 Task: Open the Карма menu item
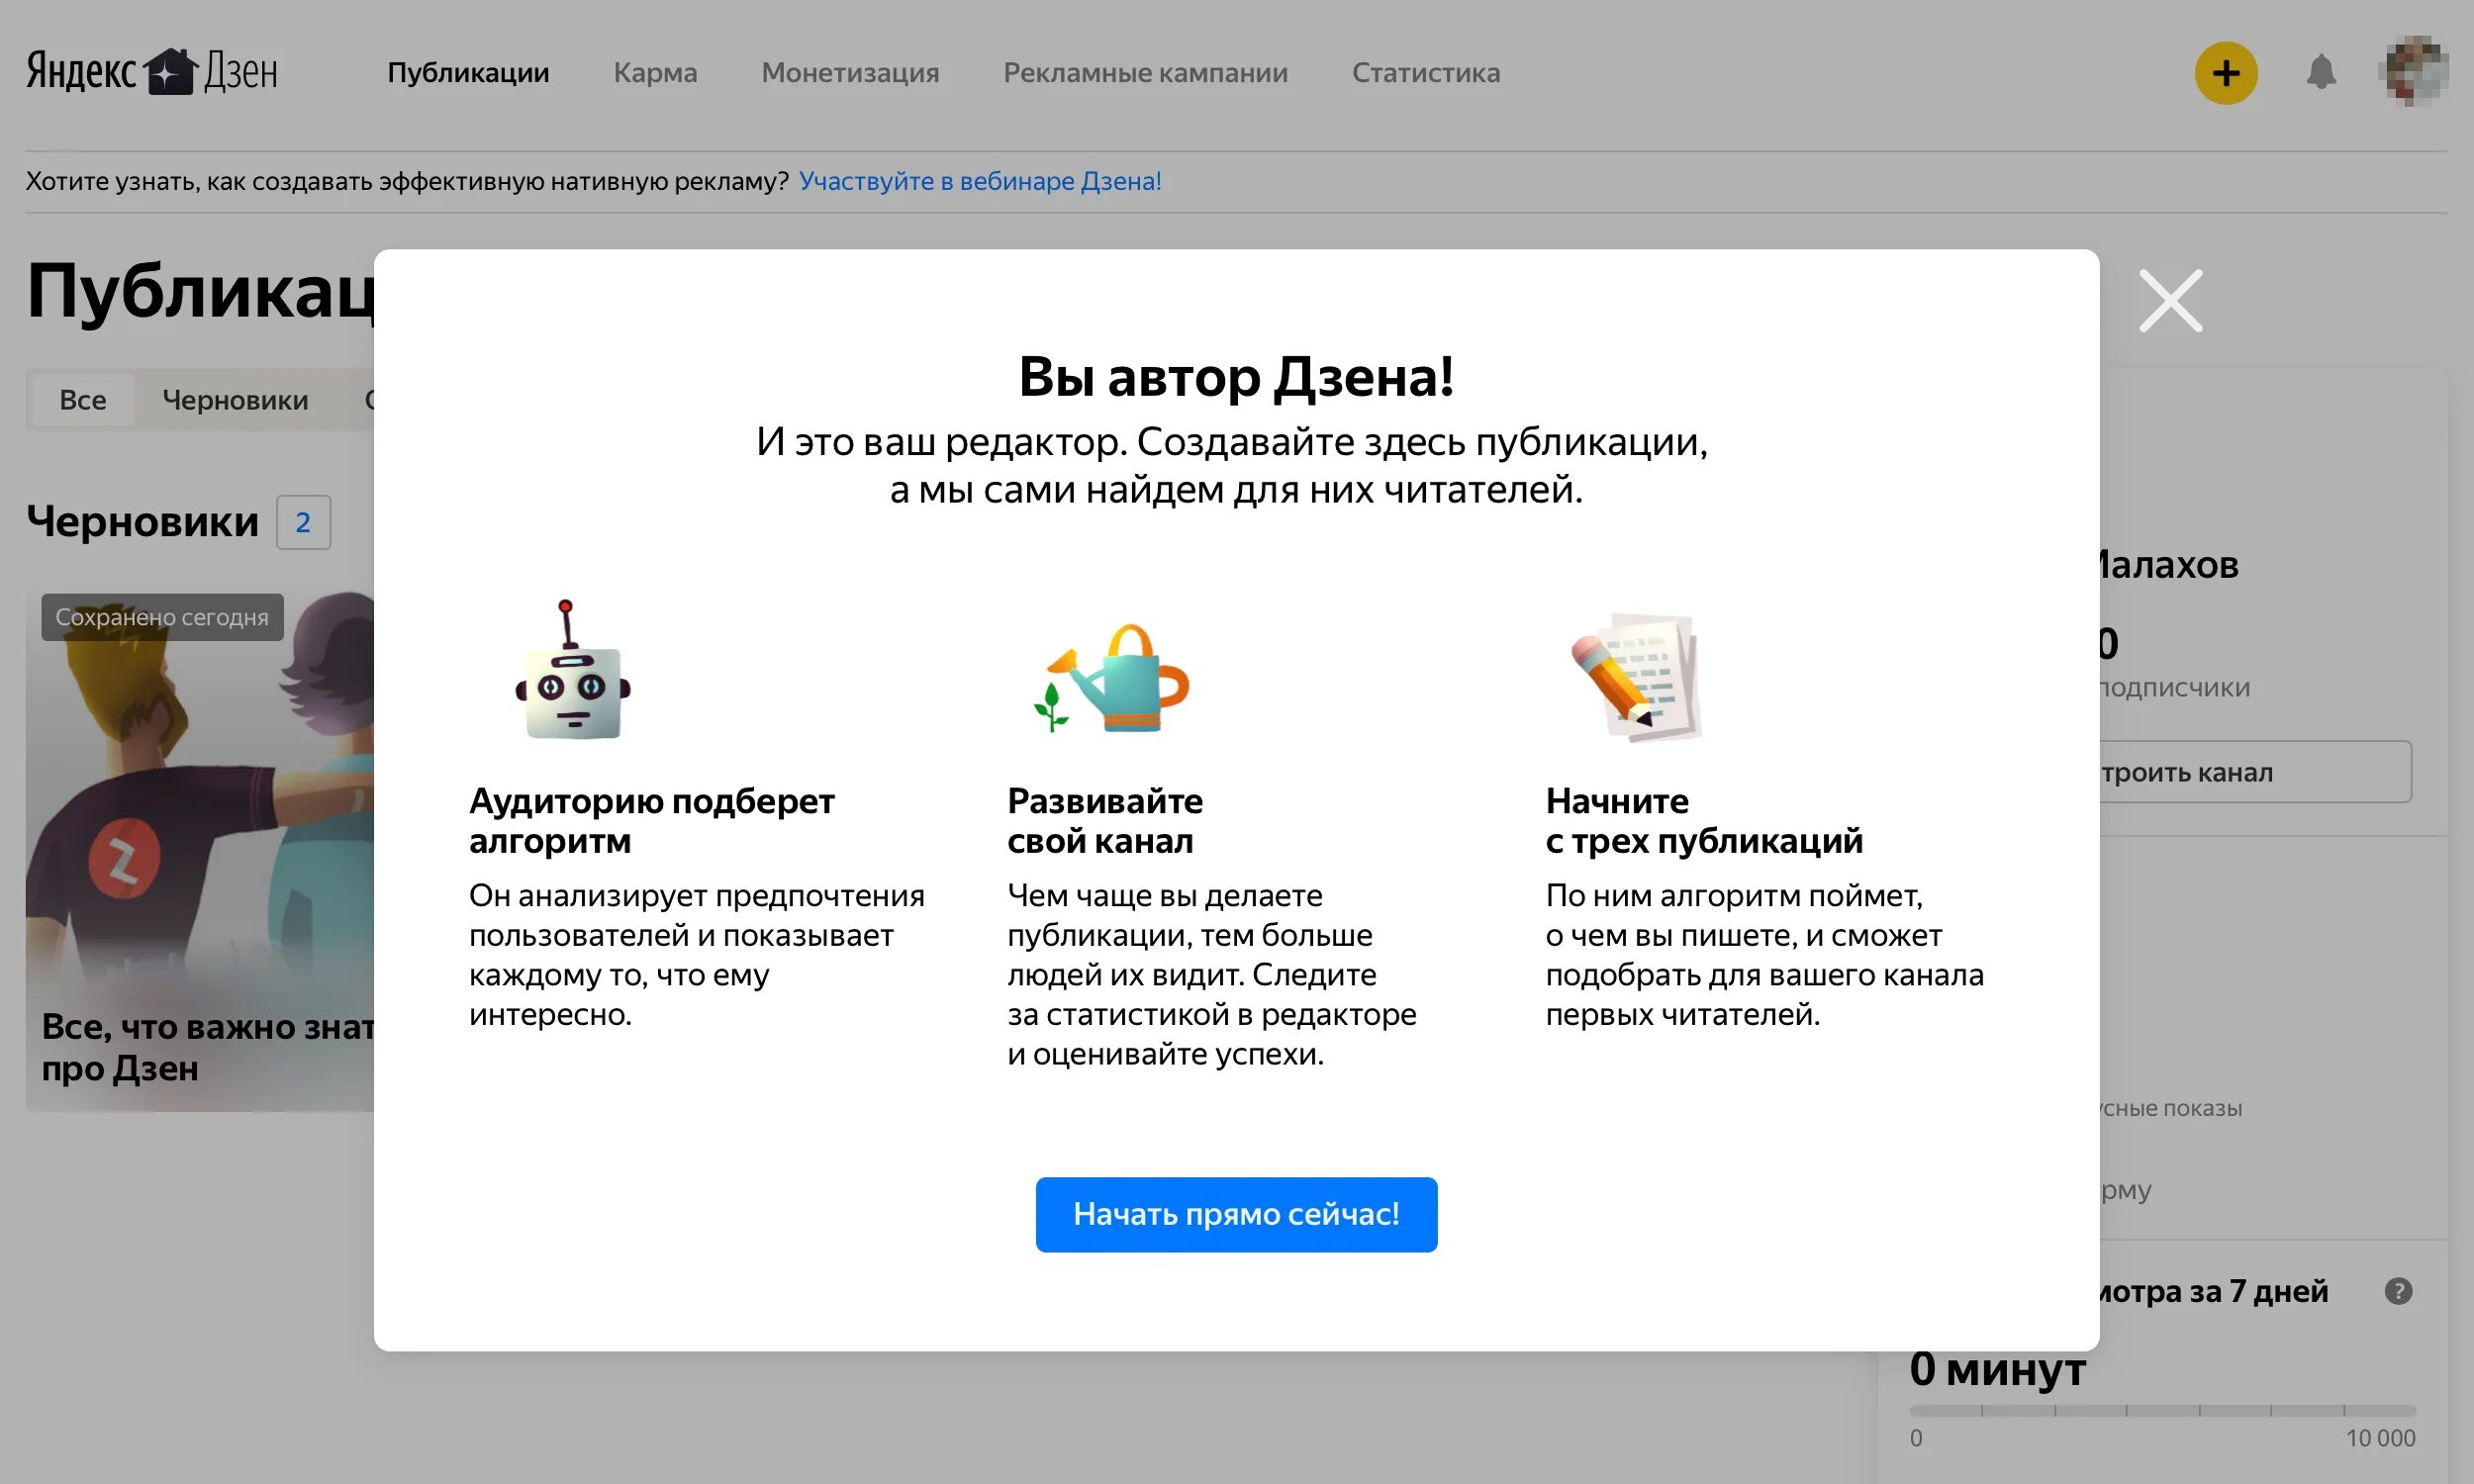coord(655,73)
